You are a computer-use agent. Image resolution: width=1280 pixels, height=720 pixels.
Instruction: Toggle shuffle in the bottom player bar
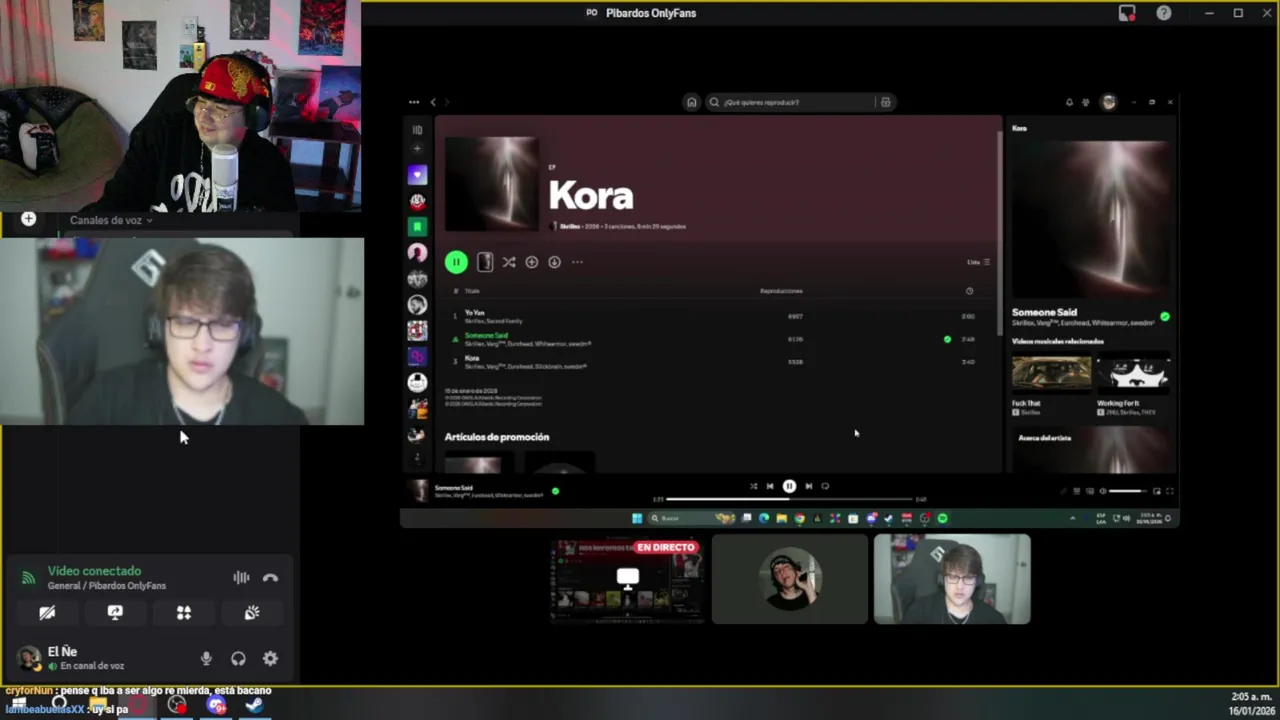(753, 486)
